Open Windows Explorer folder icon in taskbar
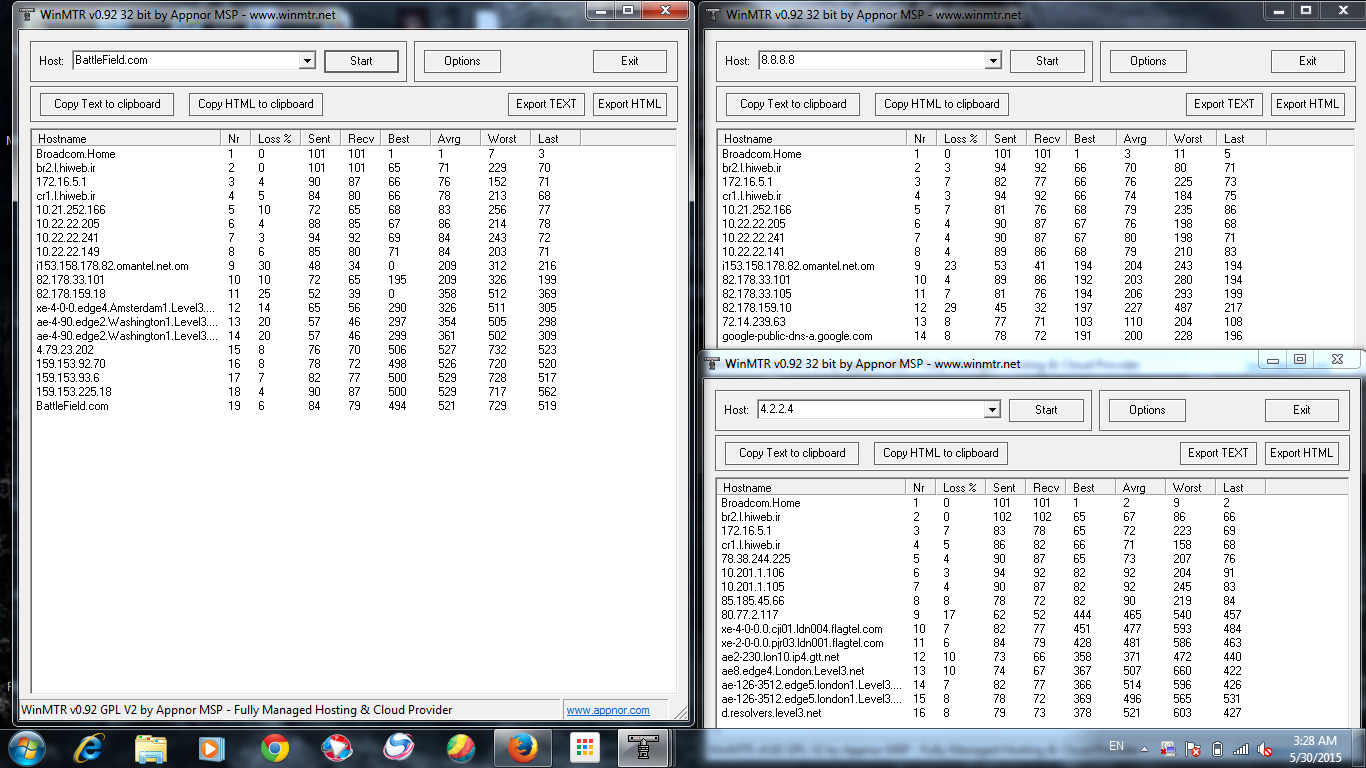 click(x=151, y=747)
